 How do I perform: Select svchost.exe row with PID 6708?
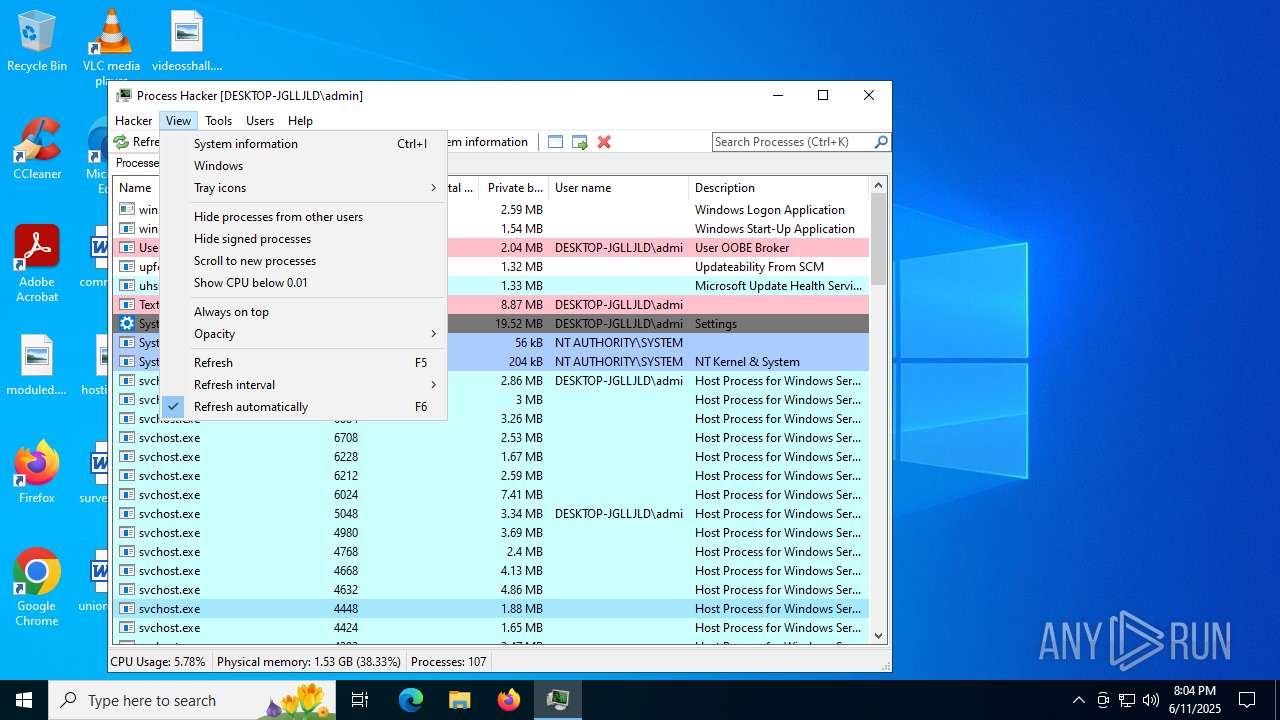[x=491, y=438]
